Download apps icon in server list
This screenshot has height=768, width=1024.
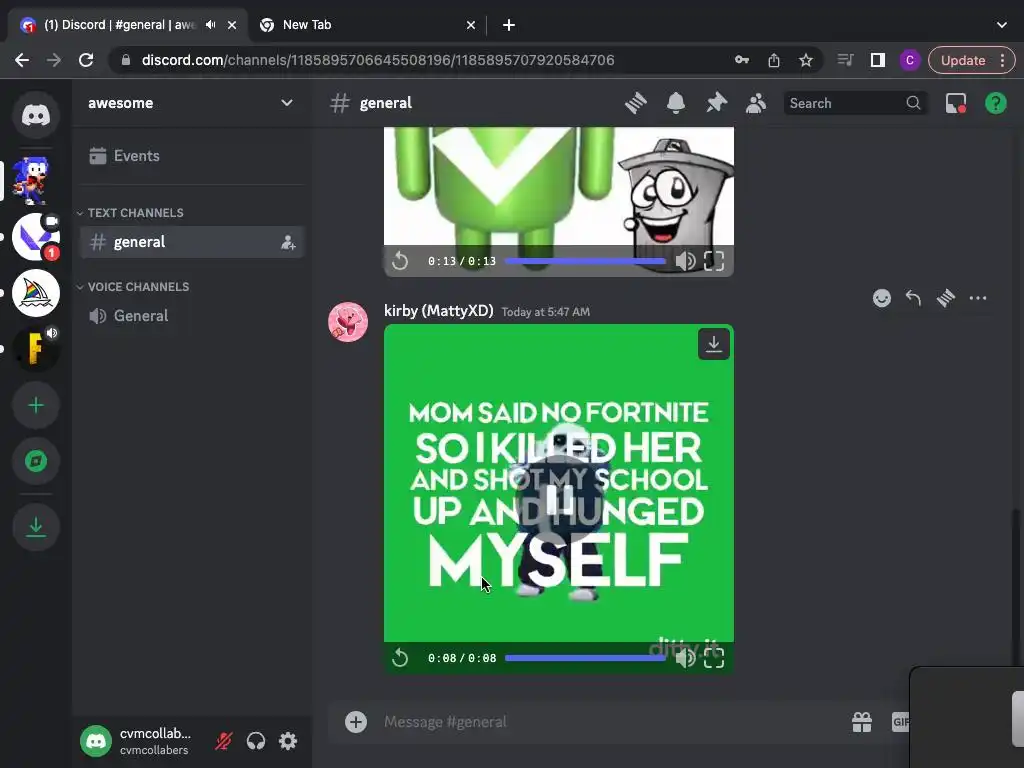[x=36, y=526]
